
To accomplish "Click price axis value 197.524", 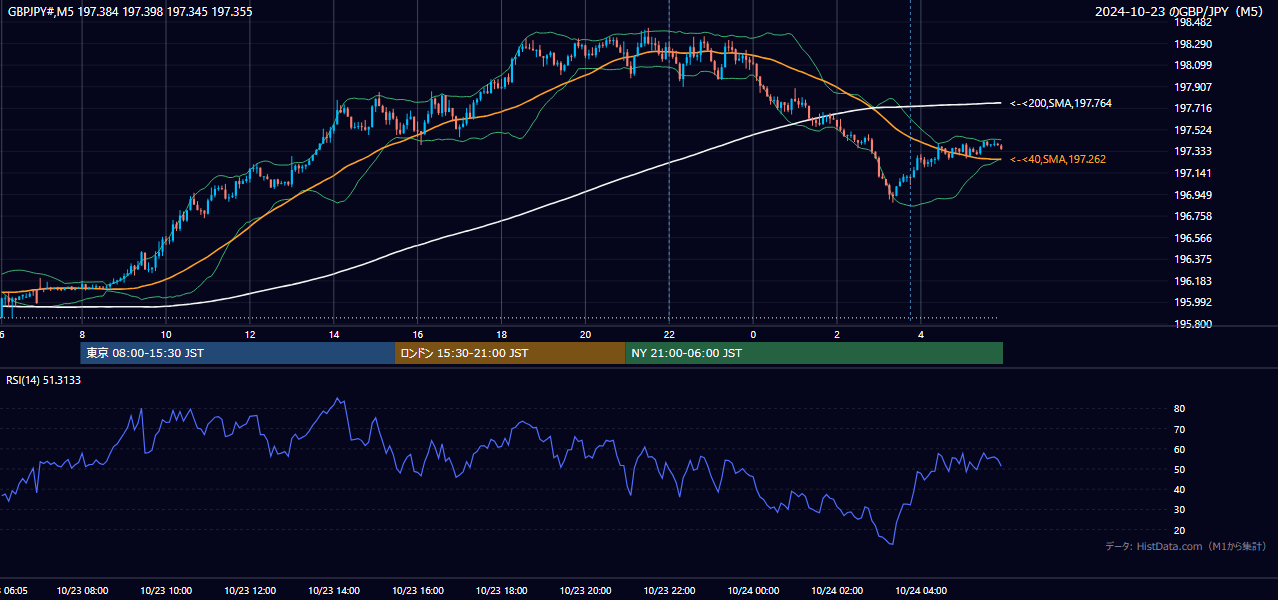I will point(1192,130).
